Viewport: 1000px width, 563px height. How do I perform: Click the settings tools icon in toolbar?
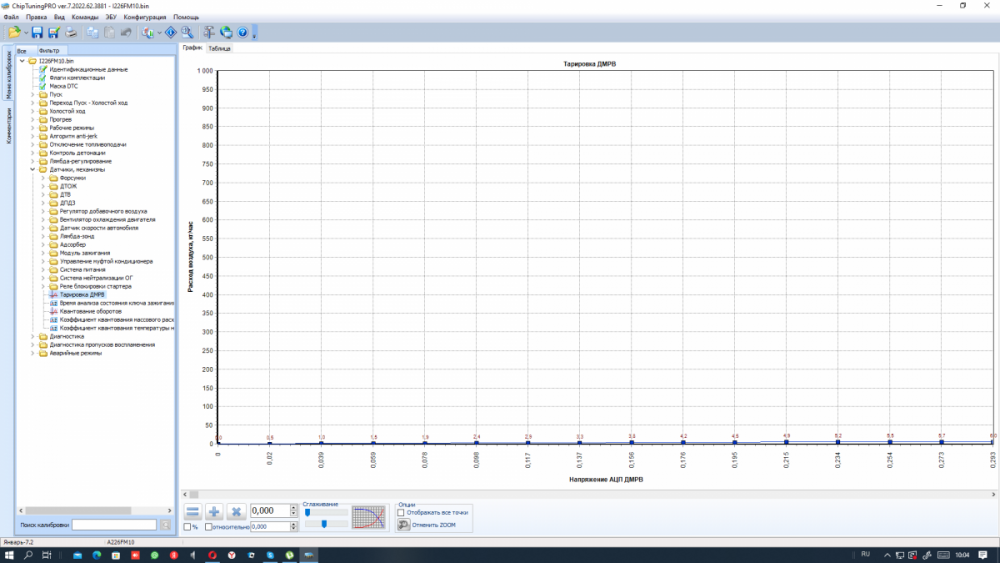tap(209, 32)
